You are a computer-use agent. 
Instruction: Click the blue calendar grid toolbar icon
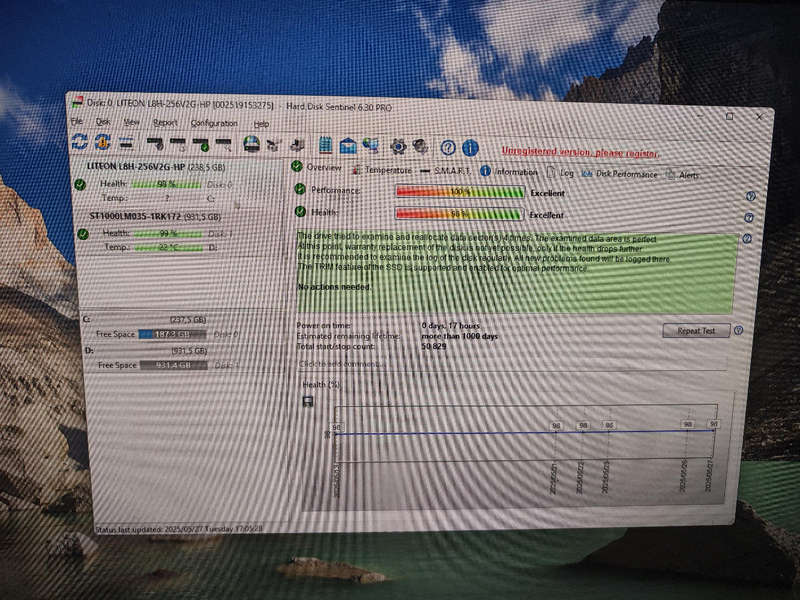click(325, 145)
